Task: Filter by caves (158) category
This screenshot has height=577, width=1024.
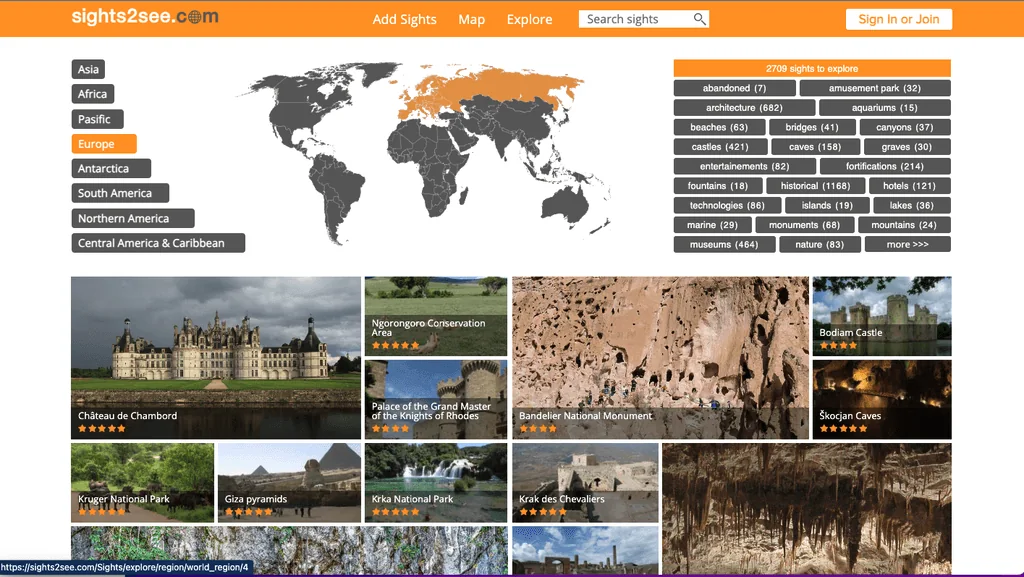Action: click(815, 147)
